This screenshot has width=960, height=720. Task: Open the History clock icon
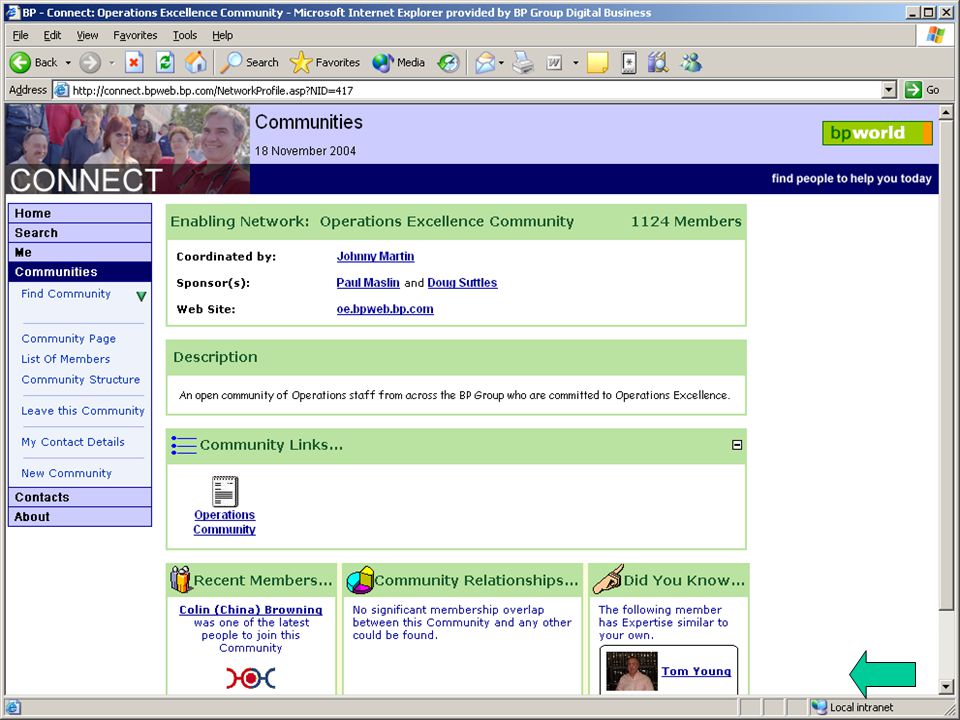[448, 62]
